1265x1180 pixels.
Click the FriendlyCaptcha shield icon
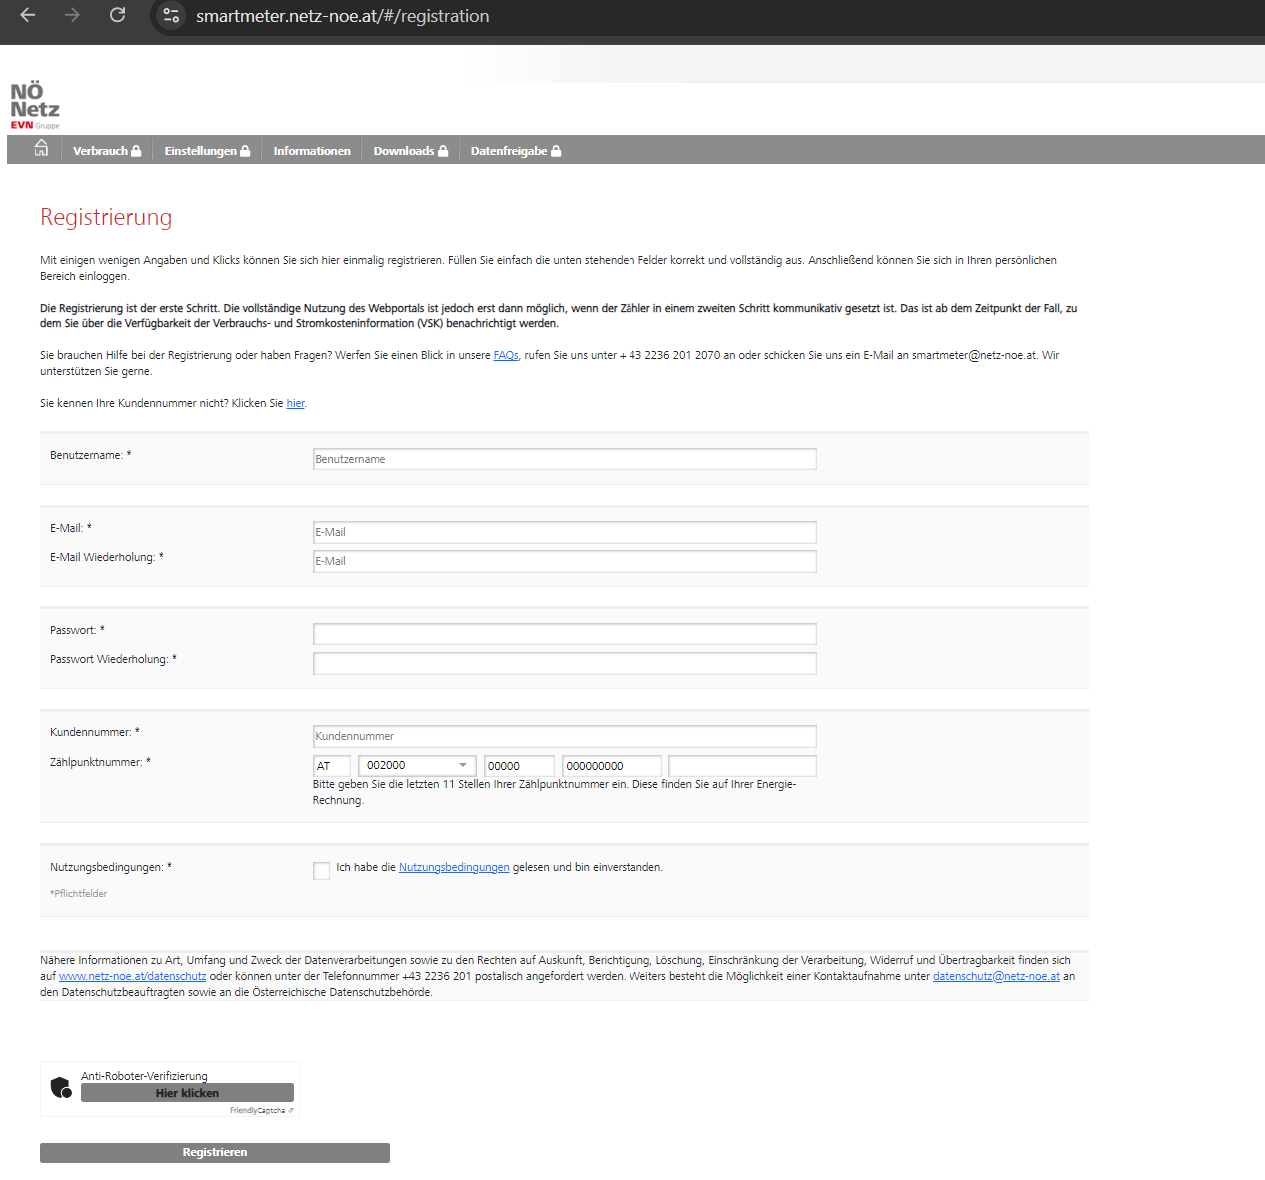[x=61, y=1087]
